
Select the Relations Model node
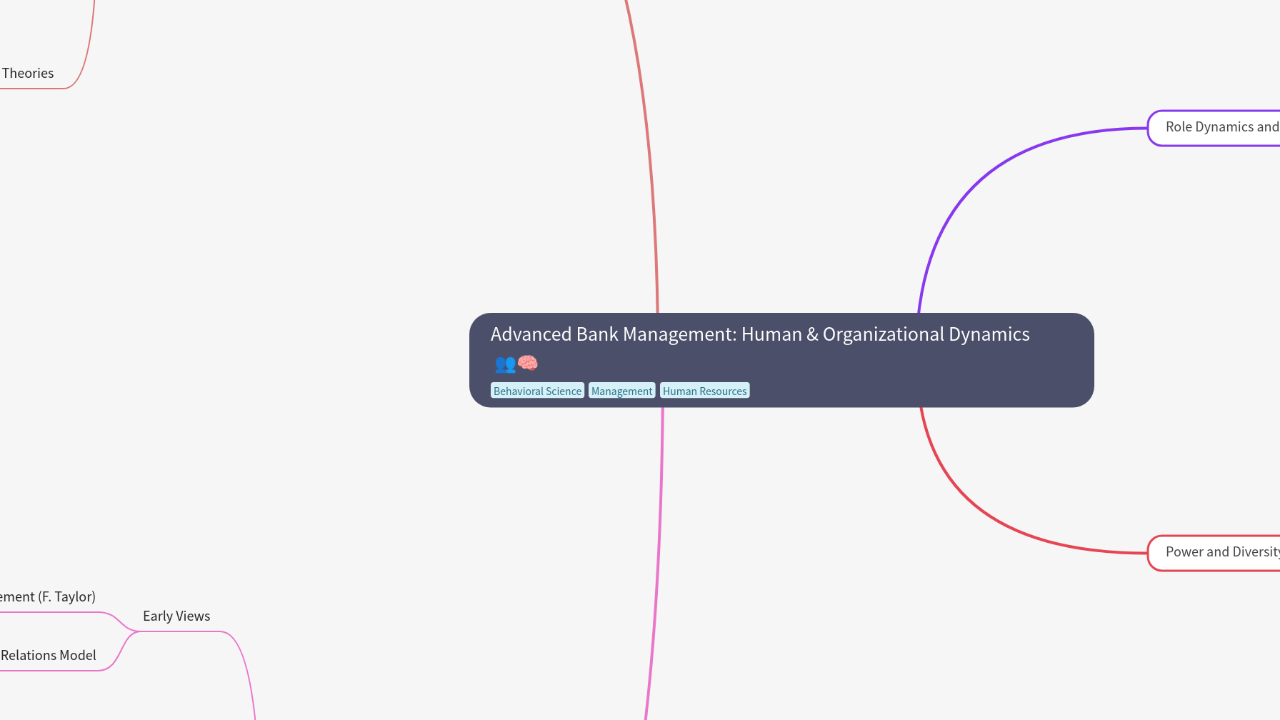tap(48, 656)
